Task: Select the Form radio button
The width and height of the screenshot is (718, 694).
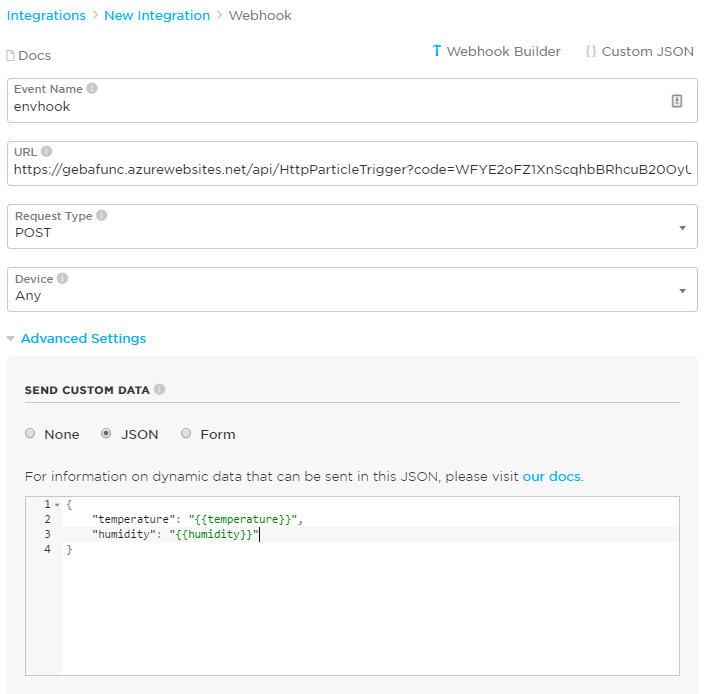Action: pos(186,434)
